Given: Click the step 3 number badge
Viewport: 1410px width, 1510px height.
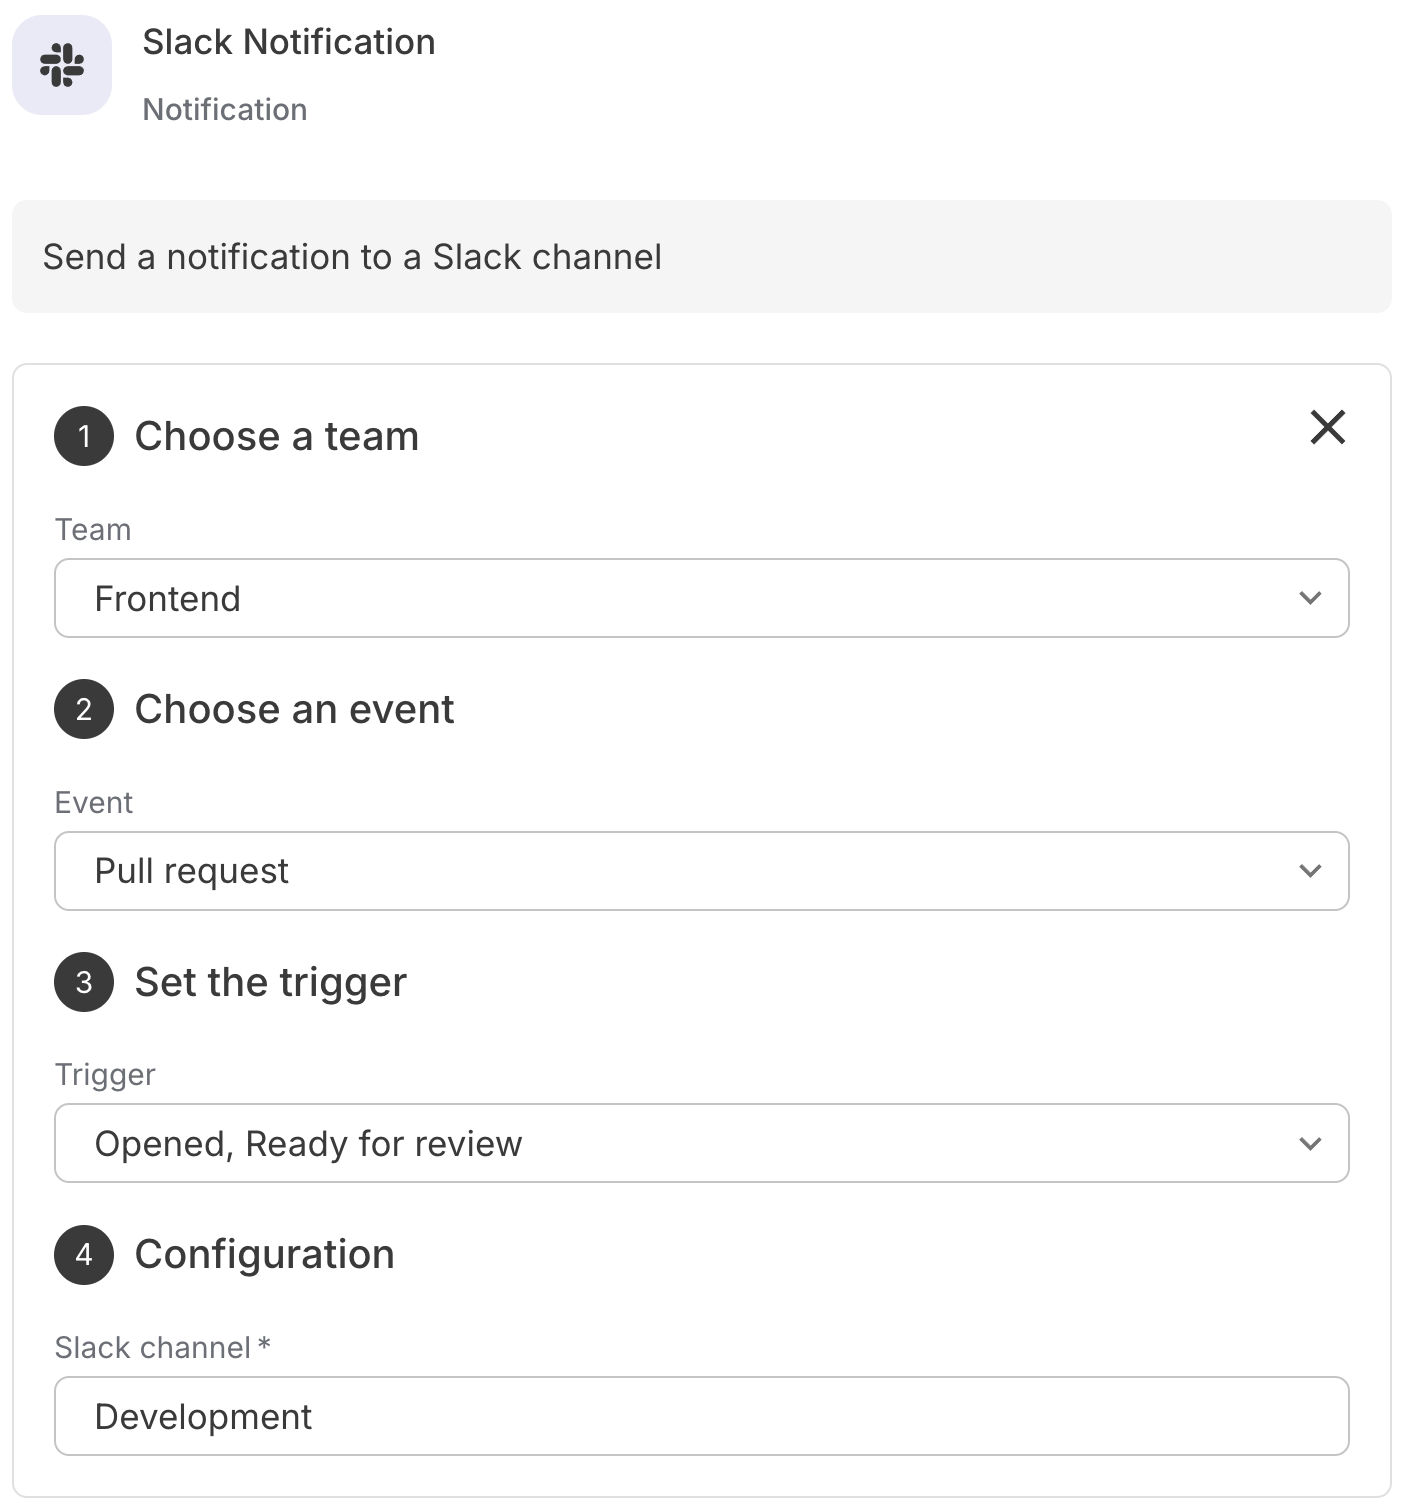Looking at the screenshot, I should 84,982.
